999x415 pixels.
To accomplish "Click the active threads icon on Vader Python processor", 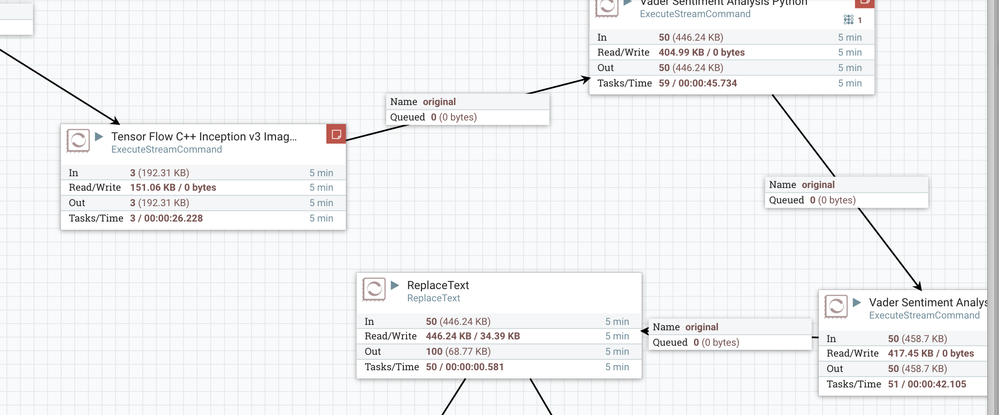I will tap(848, 20).
